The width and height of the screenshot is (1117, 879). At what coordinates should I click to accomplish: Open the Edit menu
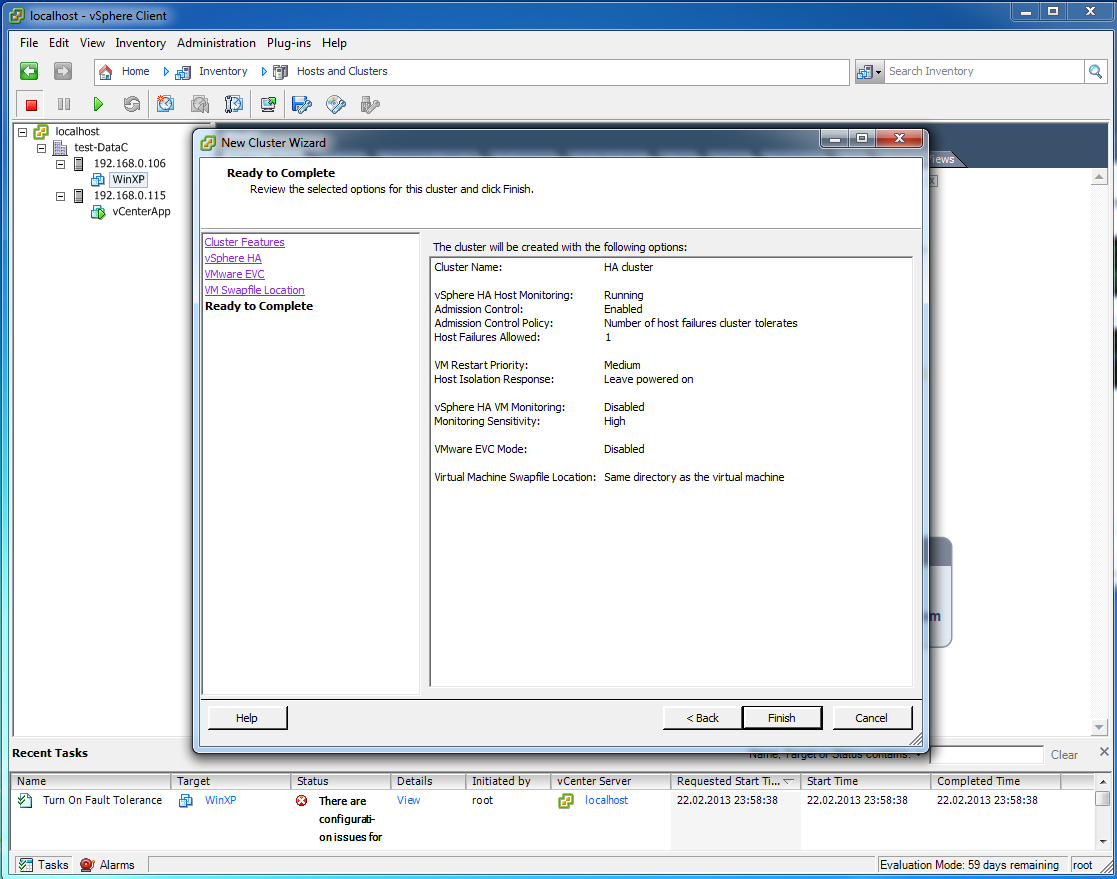(x=59, y=43)
